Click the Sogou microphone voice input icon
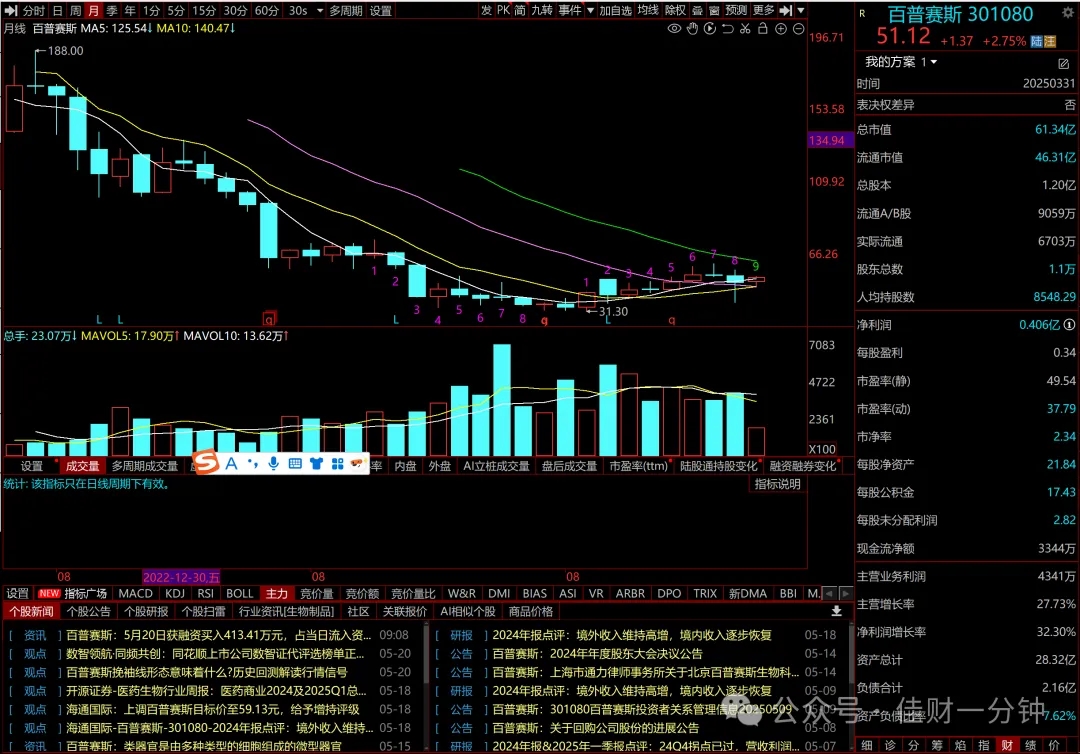This screenshot has width=1080, height=754. tap(273, 463)
